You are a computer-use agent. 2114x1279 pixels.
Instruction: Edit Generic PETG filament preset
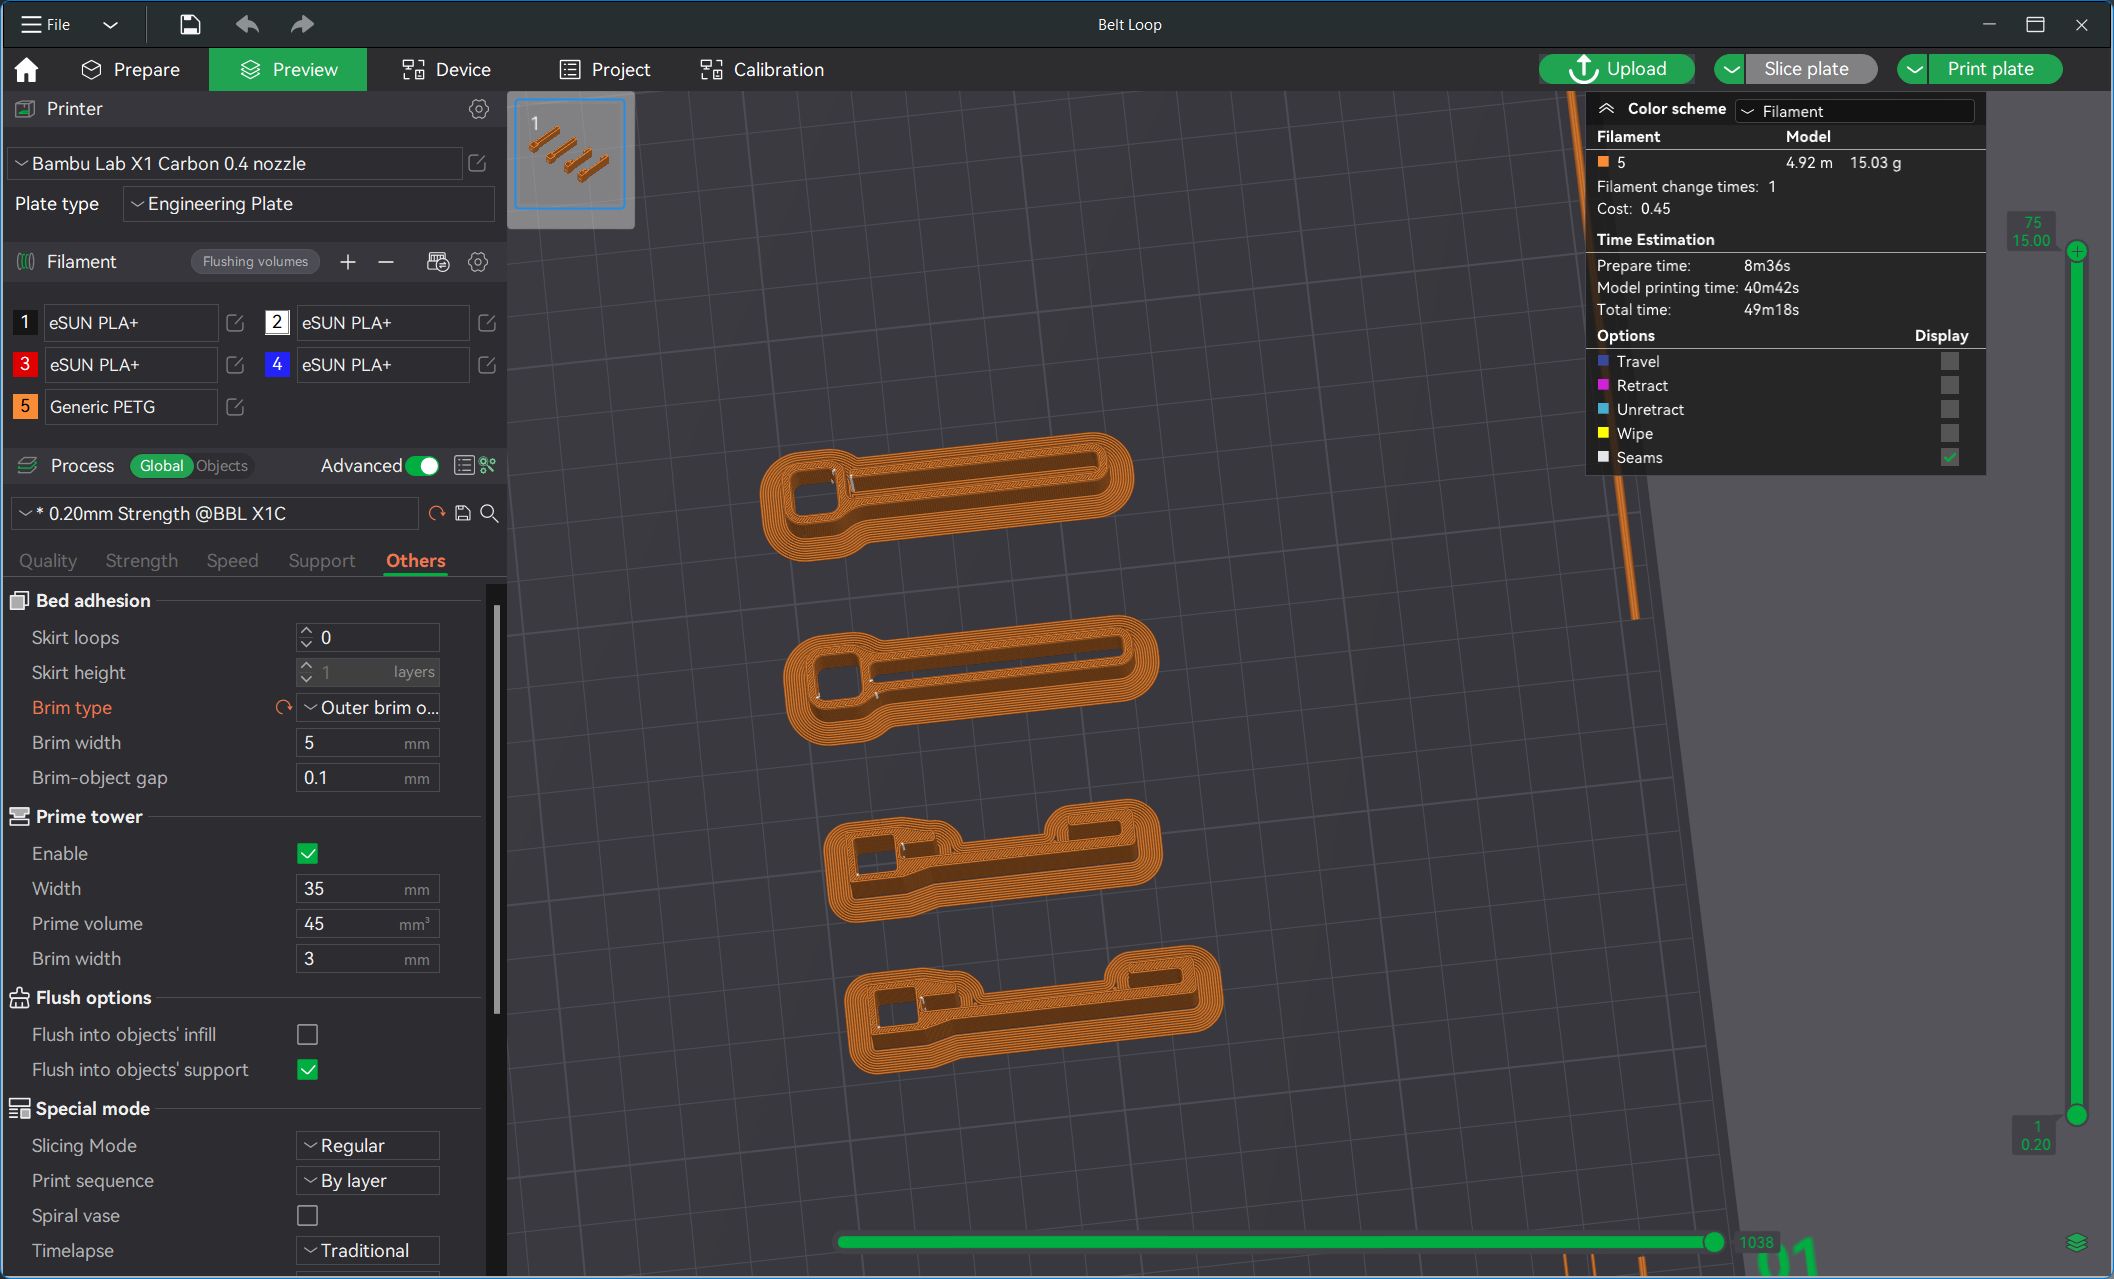click(x=235, y=407)
